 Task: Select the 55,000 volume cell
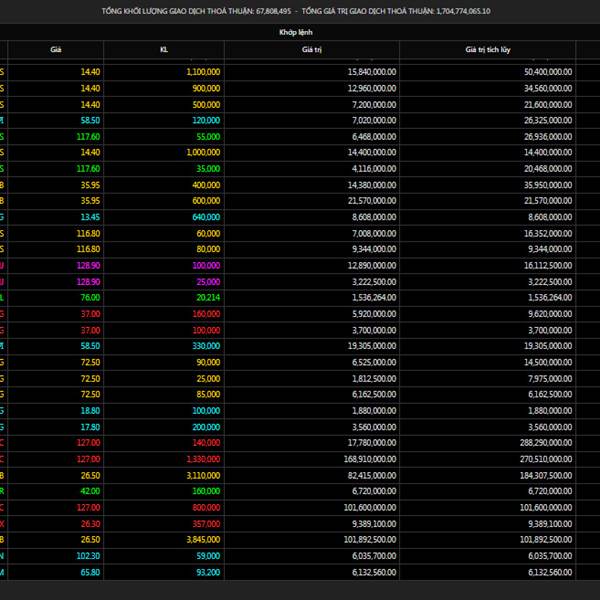(x=208, y=137)
